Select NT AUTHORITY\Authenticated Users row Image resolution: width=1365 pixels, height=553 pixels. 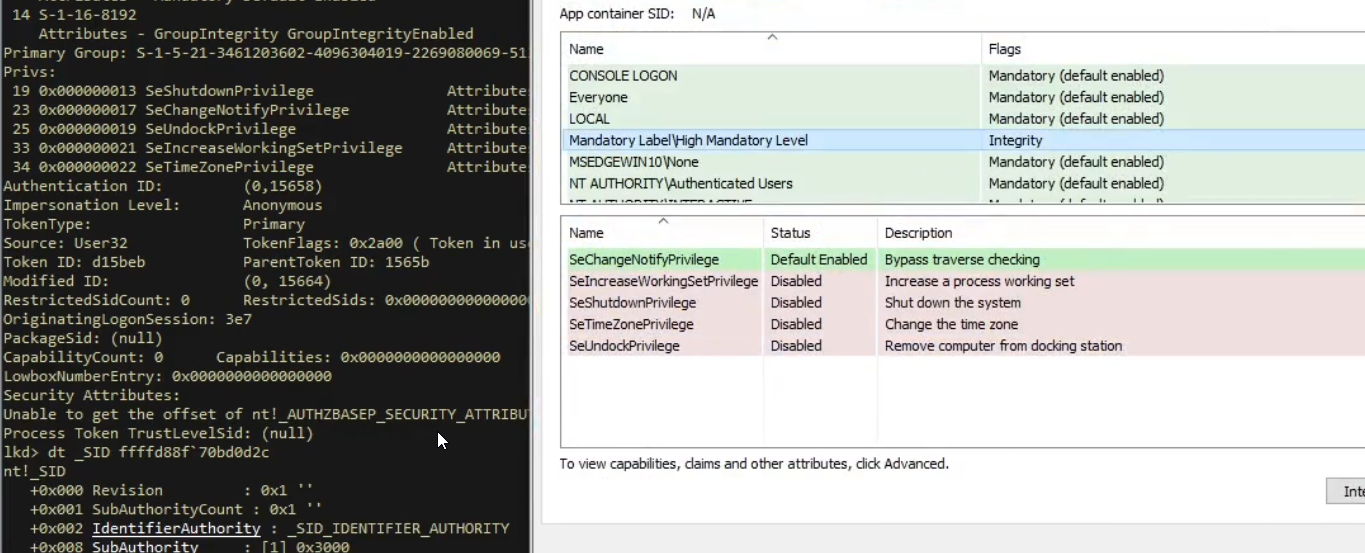tap(963, 184)
